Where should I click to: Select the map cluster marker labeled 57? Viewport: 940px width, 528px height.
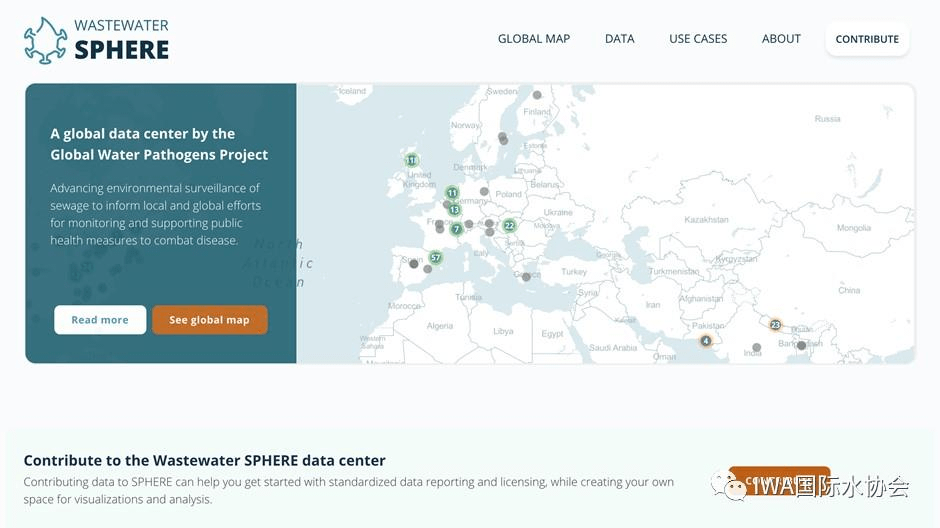click(x=435, y=257)
